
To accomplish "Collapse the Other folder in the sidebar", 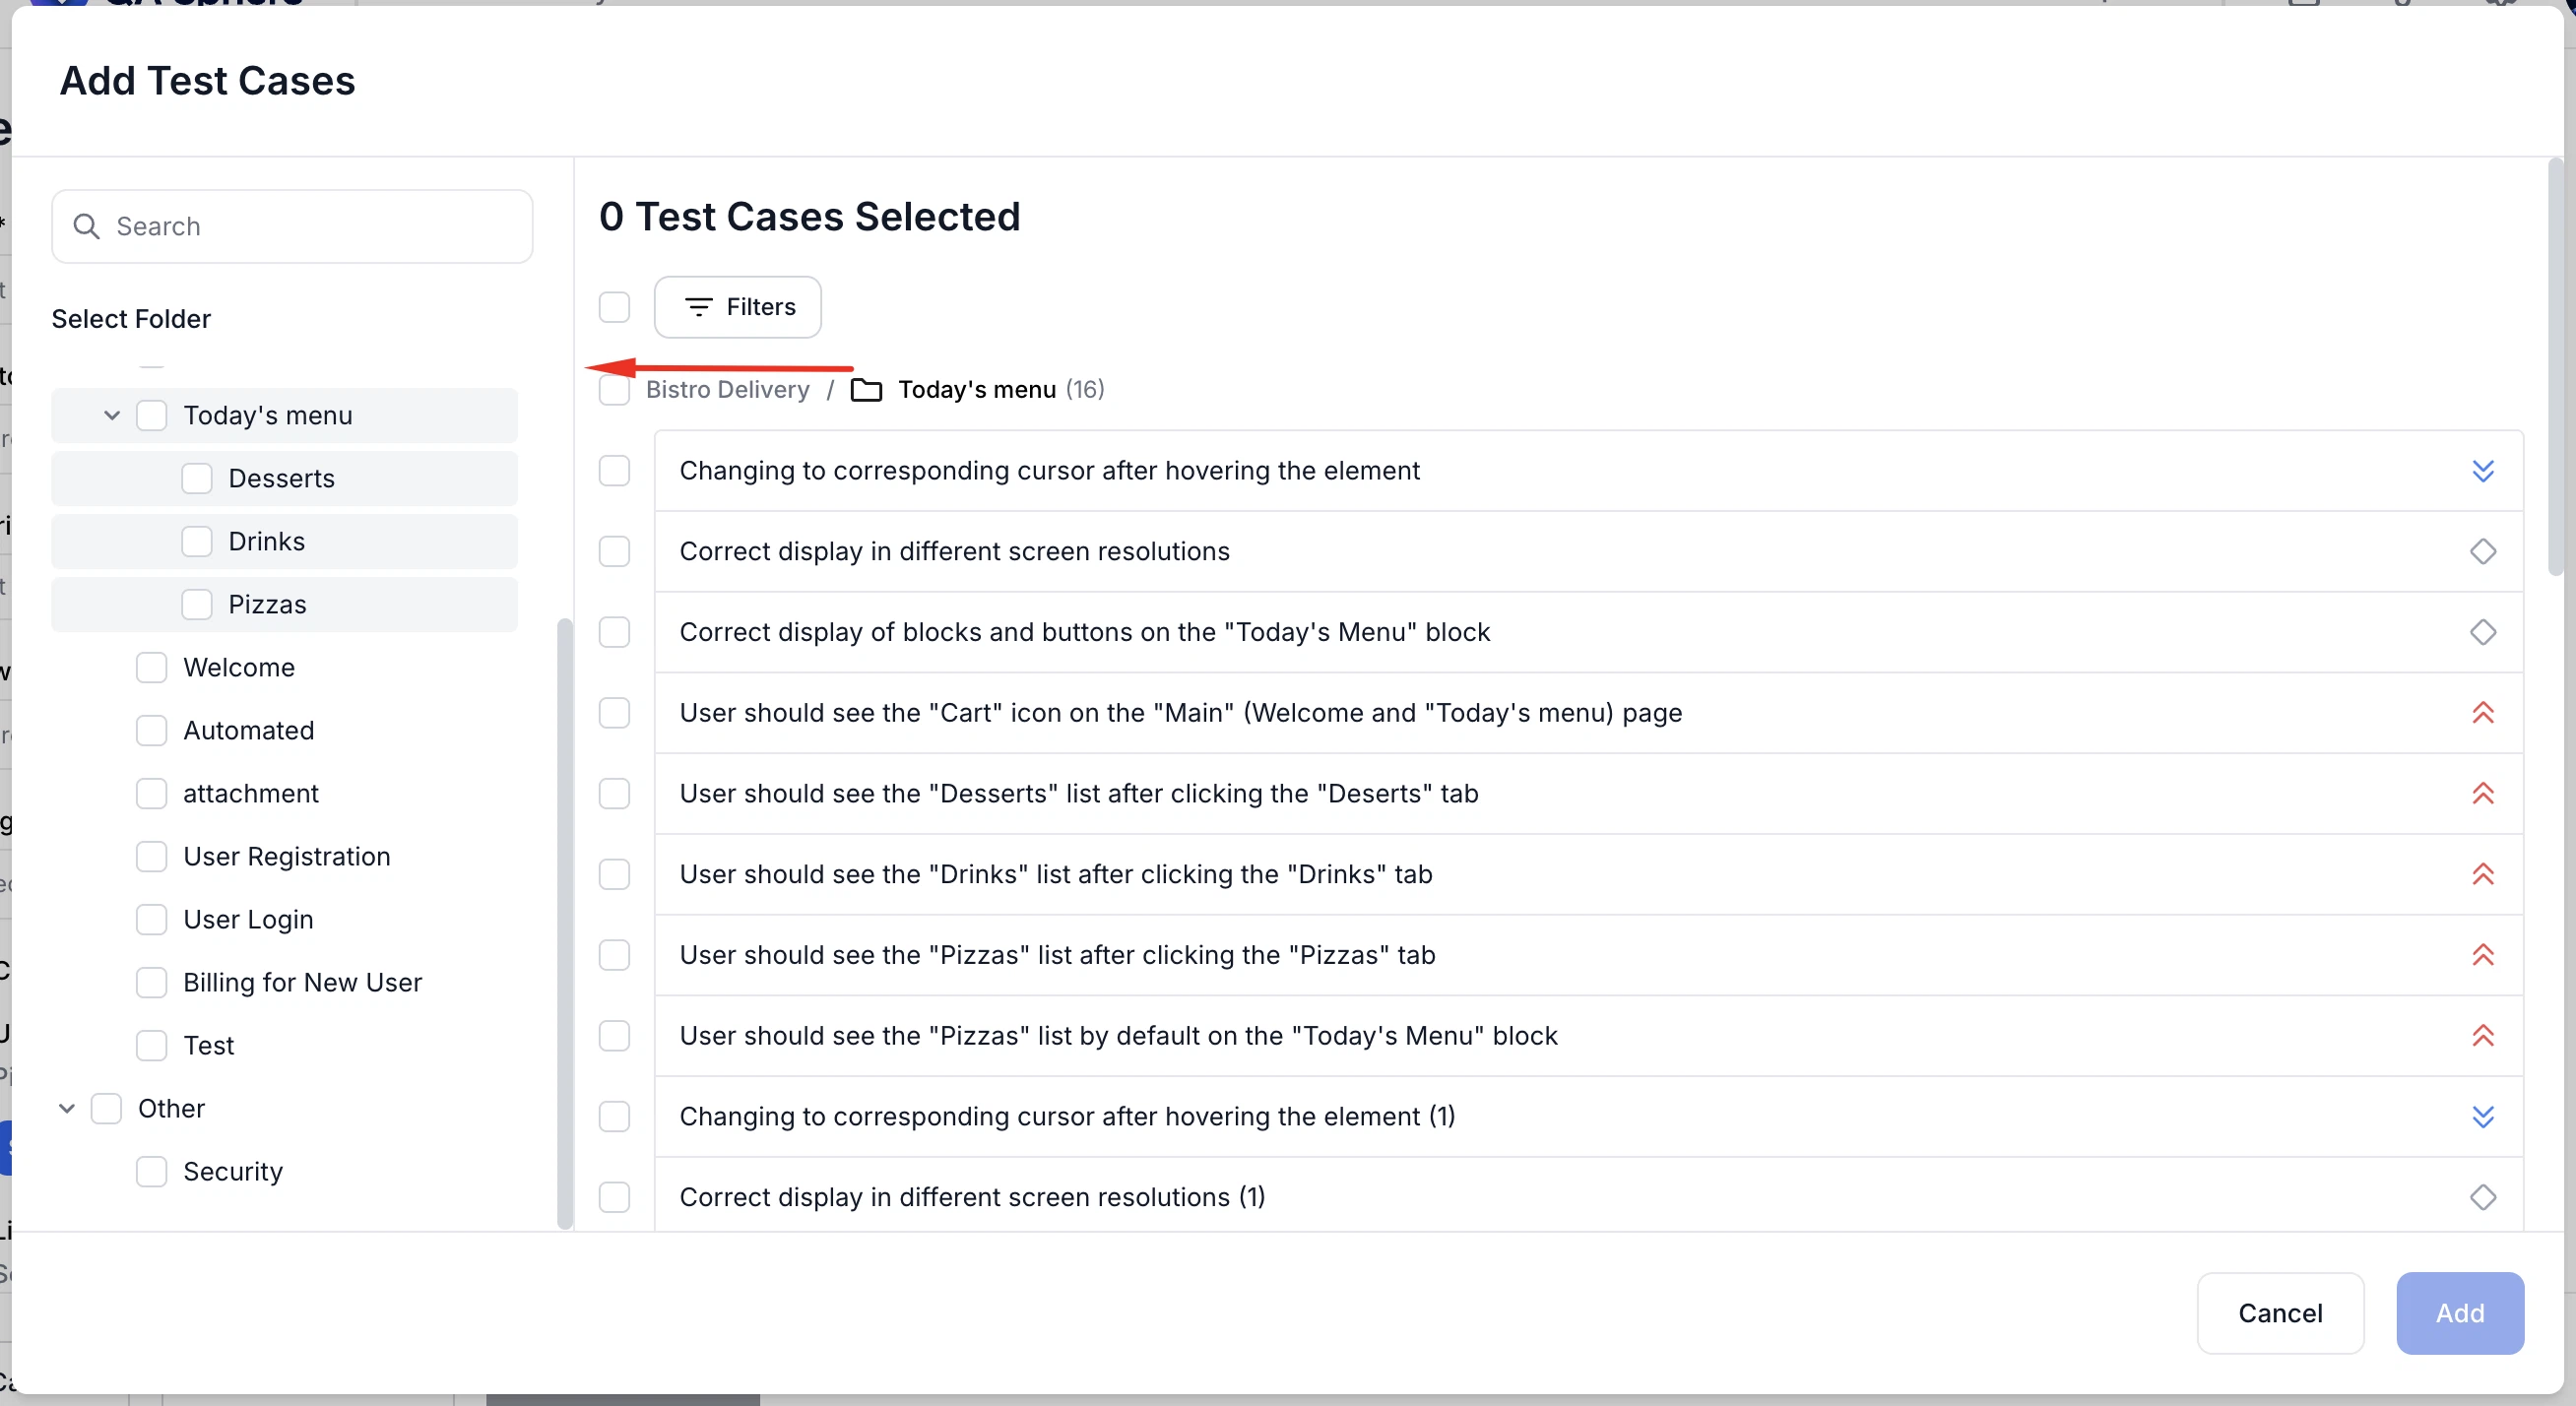I will pyautogui.click(x=66, y=1108).
